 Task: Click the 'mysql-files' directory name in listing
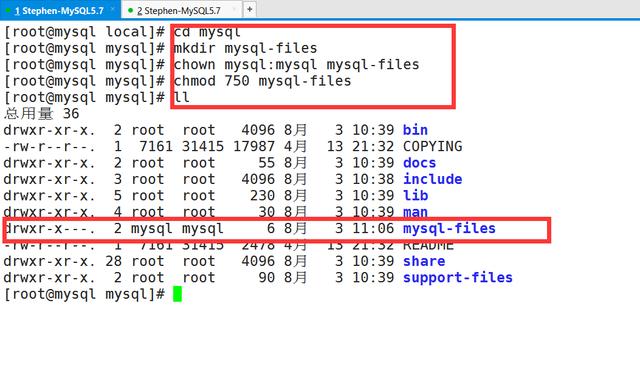pyautogui.click(x=449, y=228)
